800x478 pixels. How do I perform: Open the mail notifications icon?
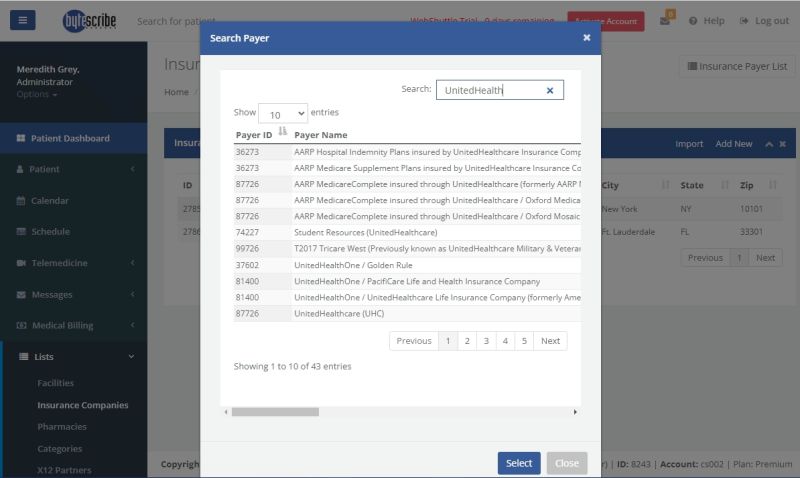pos(665,21)
